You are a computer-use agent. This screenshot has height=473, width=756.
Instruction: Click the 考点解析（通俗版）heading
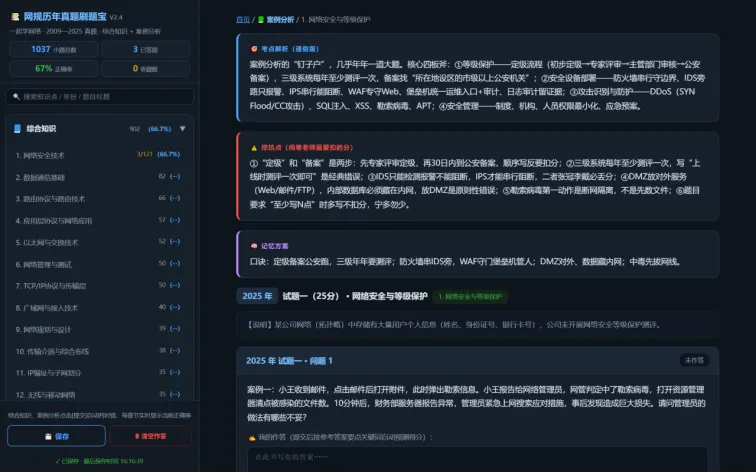coord(290,49)
